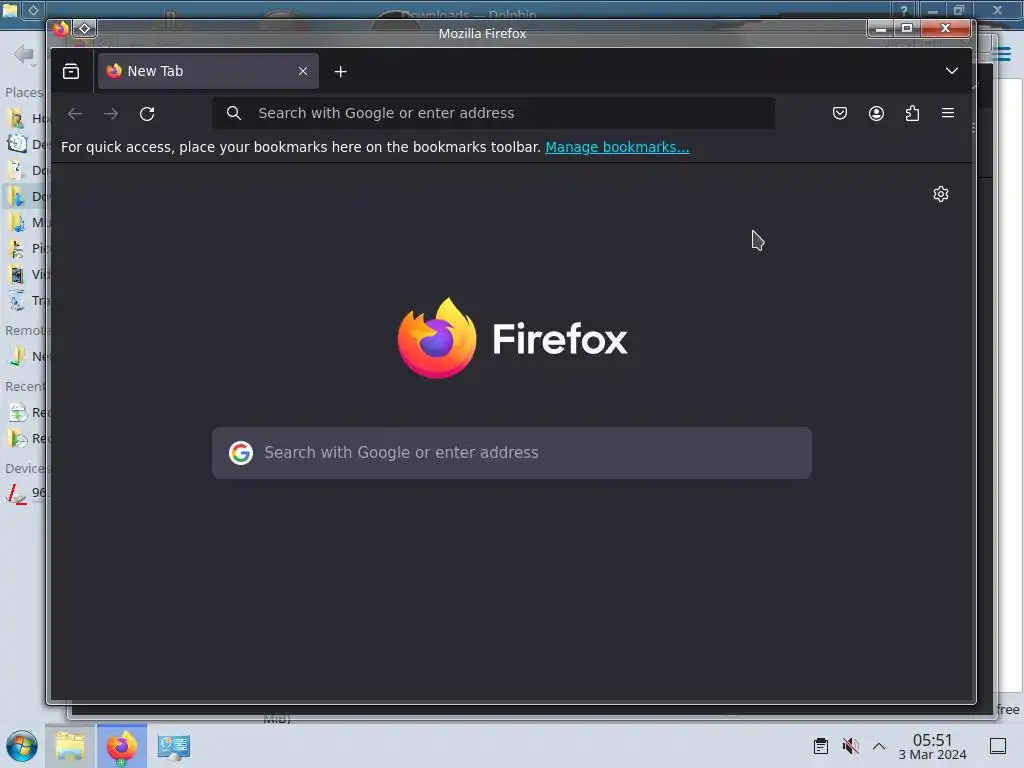This screenshot has height=768, width=1024.
Task: Open Dolphin devices disk entry
Action: tap(26, 492)
